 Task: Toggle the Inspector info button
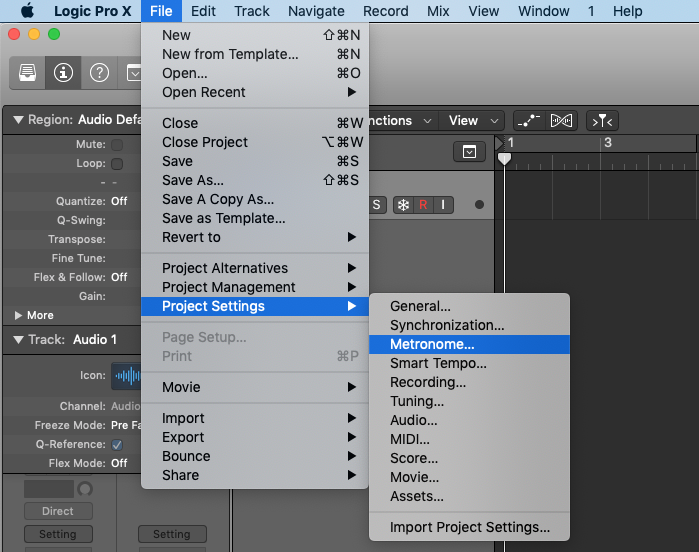click(x=63, y=72)
